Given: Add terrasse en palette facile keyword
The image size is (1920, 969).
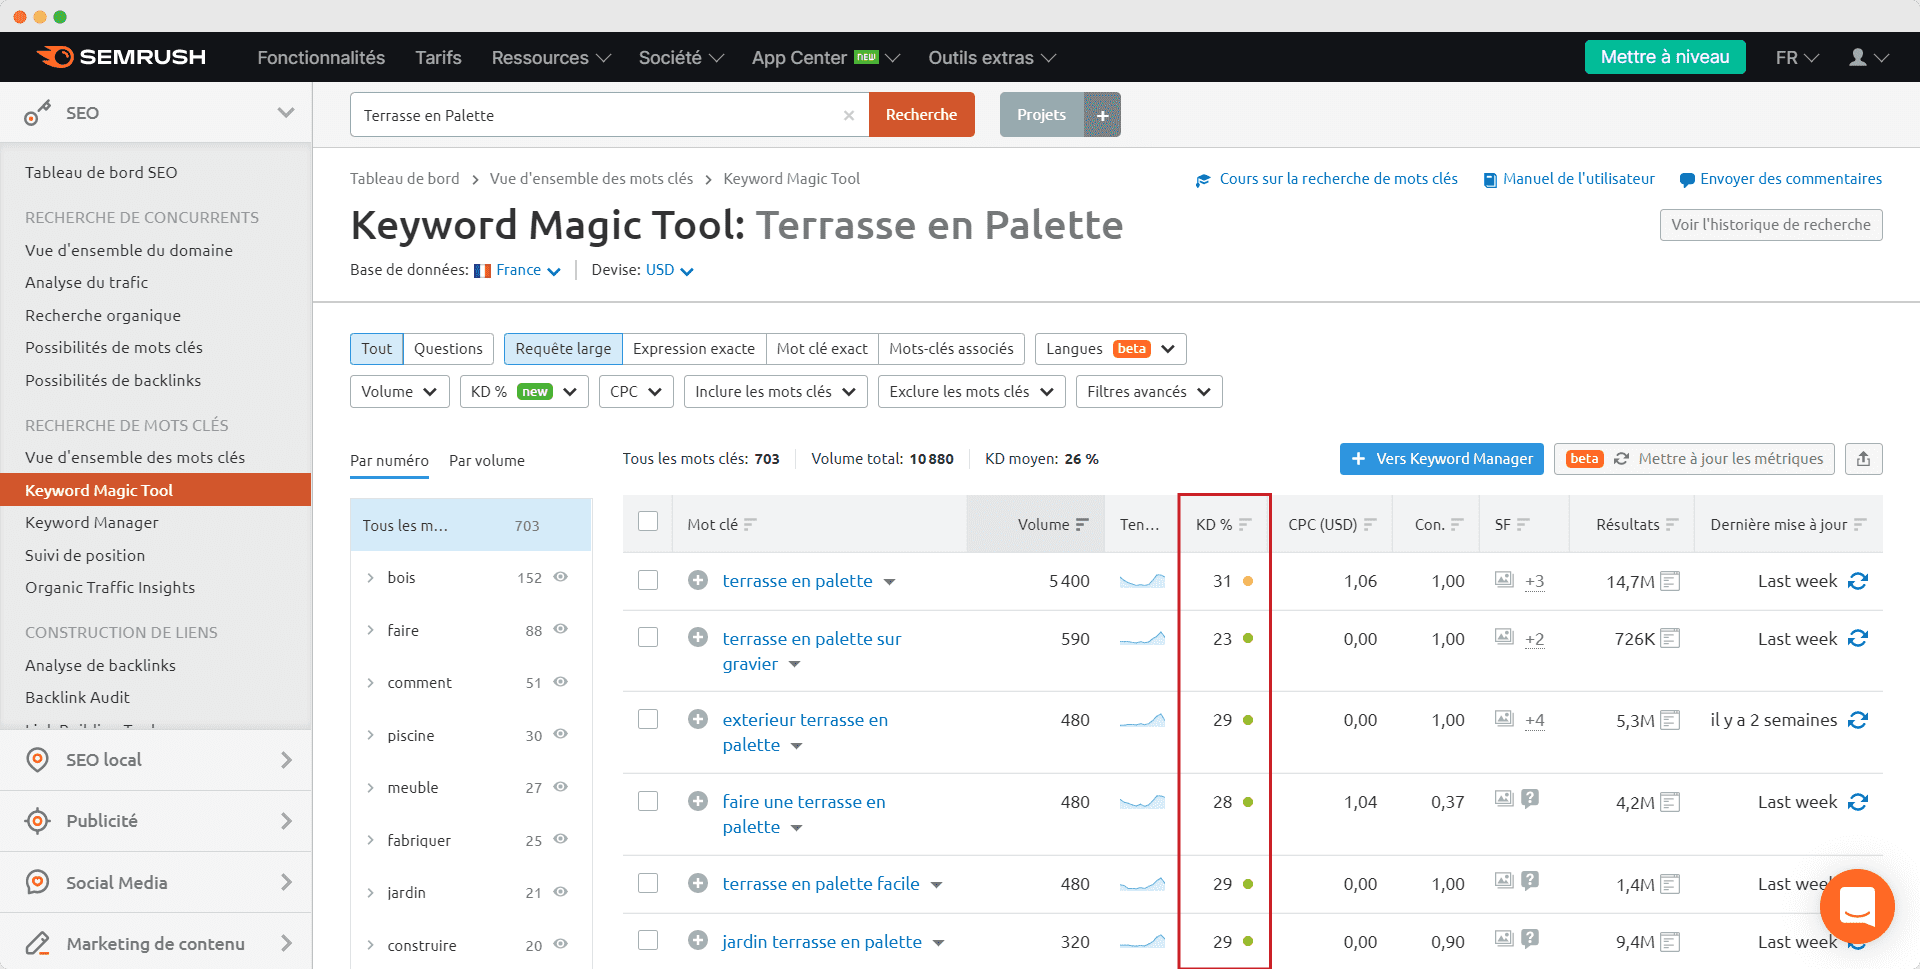Looking at the screenshot, I should (x=698, y=883).
